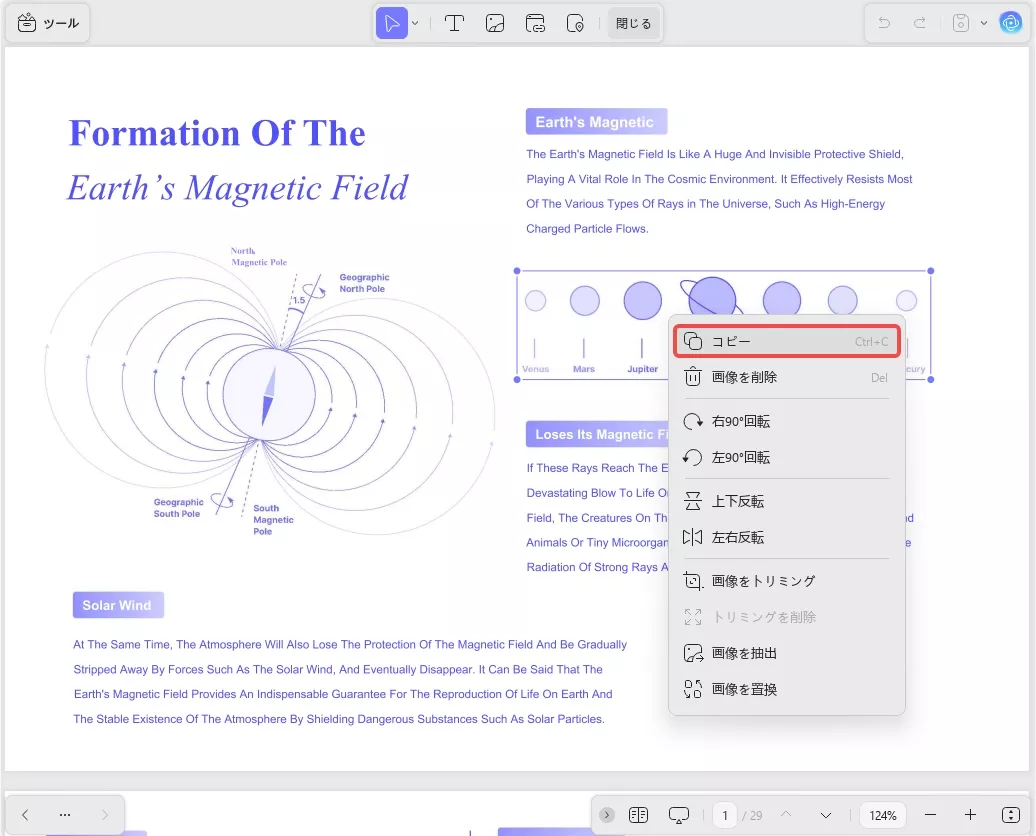Toggle the two-page reading view icon
1036x836 pixels.
(x=638, y=815)
